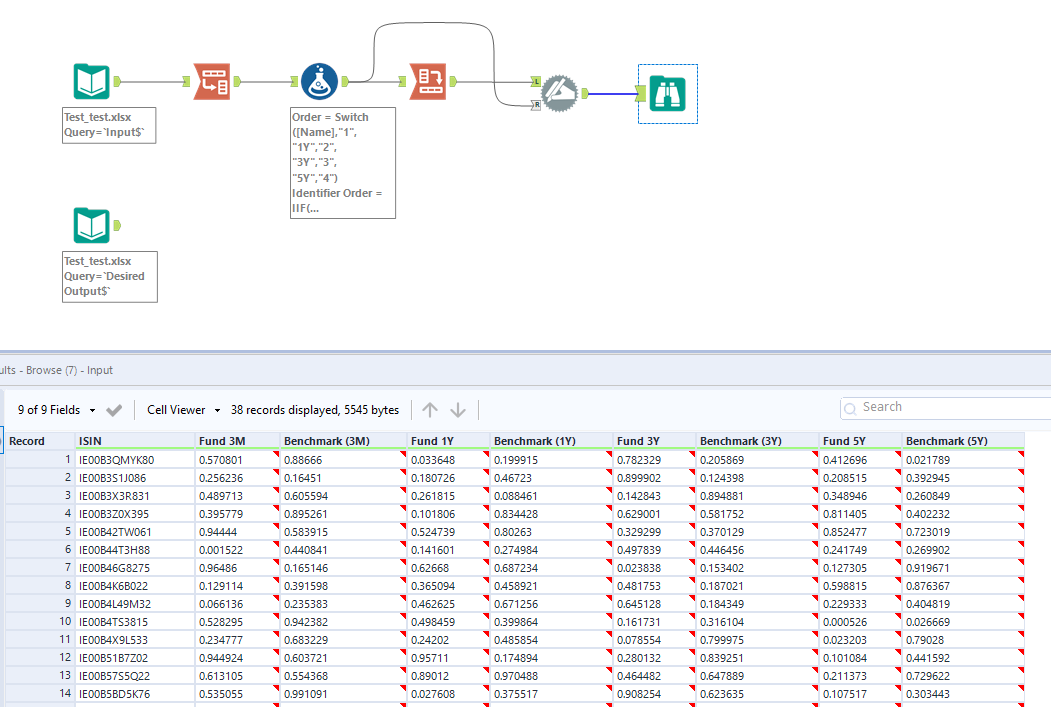Open the Join tool configuration
This screenshot has height=707, width=1051.
(560, 93)
